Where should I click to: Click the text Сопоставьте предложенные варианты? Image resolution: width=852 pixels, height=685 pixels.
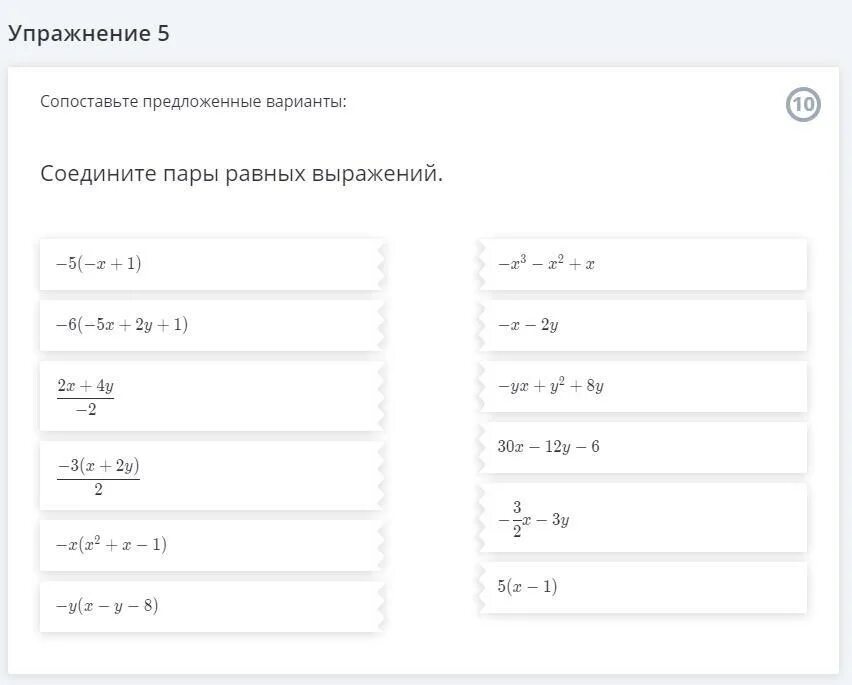click(193, 102)
